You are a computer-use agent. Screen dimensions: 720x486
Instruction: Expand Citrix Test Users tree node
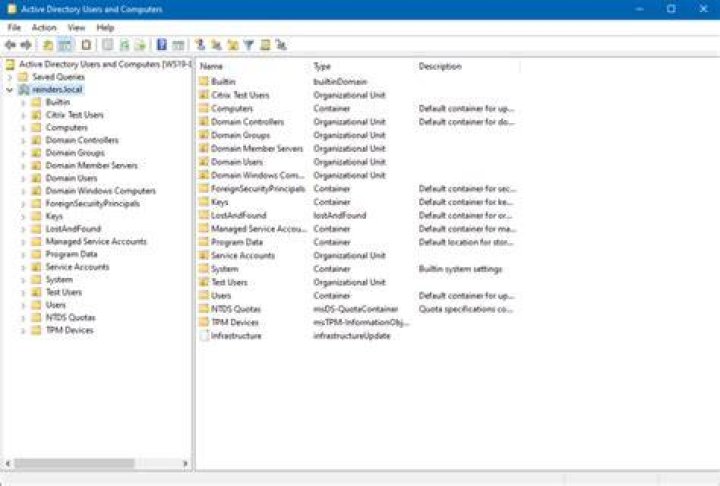pyautogui.click(x=23, y=115)
